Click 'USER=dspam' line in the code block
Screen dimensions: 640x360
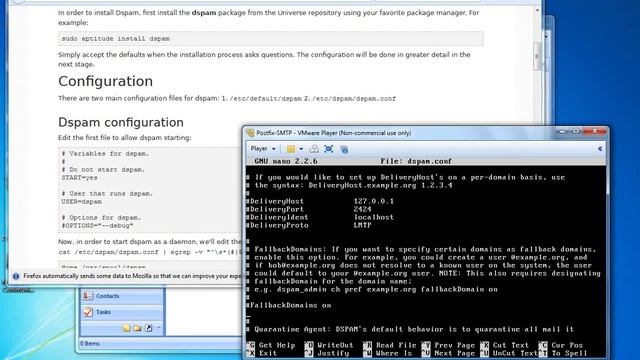[x=82, y=202]
